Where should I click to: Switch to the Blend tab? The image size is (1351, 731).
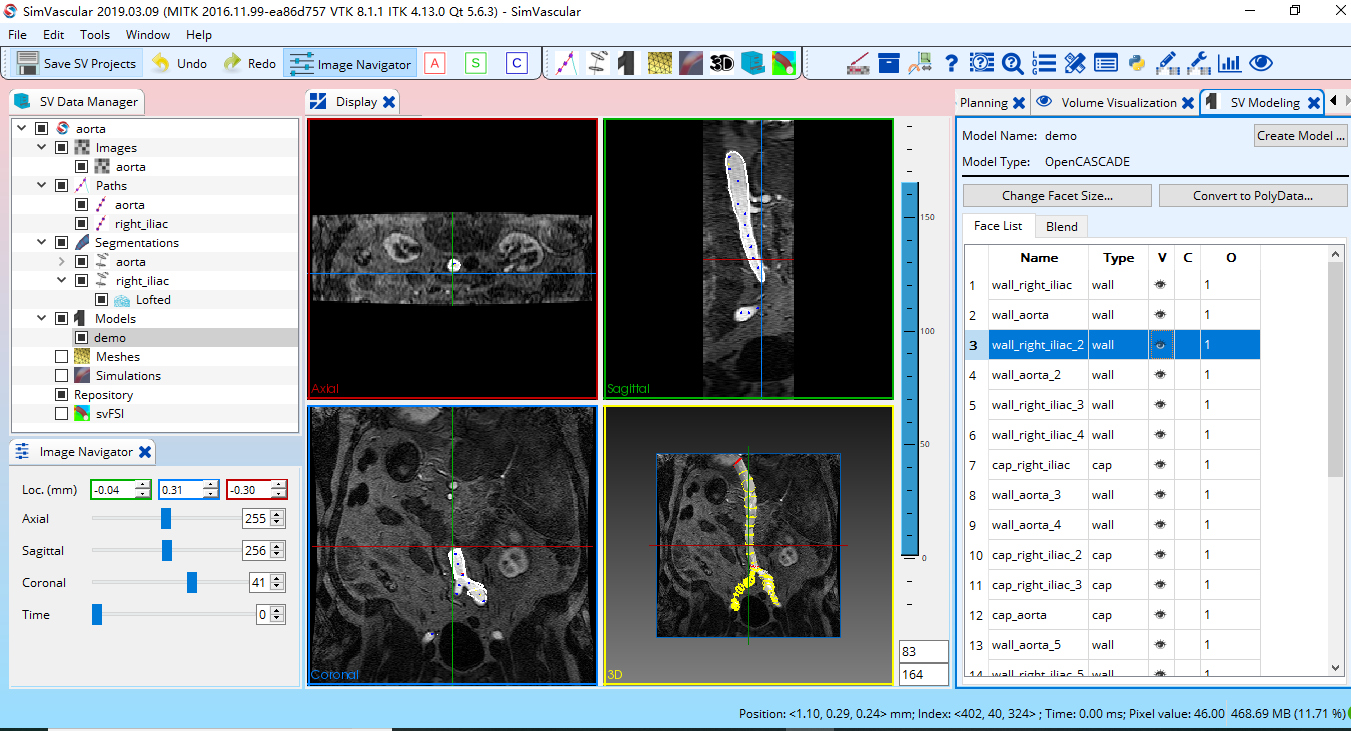1062,226
